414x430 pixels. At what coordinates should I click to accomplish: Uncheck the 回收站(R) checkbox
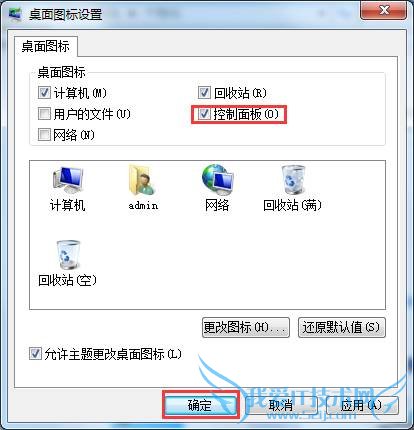pyautogui.click(x=204, y=93)
